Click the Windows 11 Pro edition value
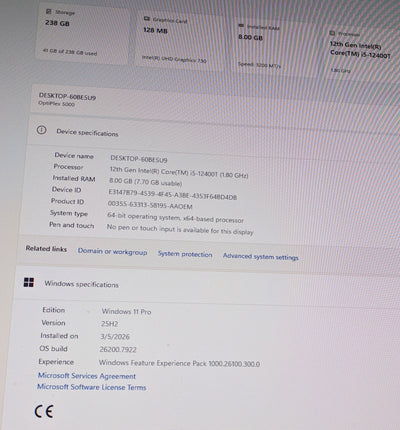 [x=126, y=312]
